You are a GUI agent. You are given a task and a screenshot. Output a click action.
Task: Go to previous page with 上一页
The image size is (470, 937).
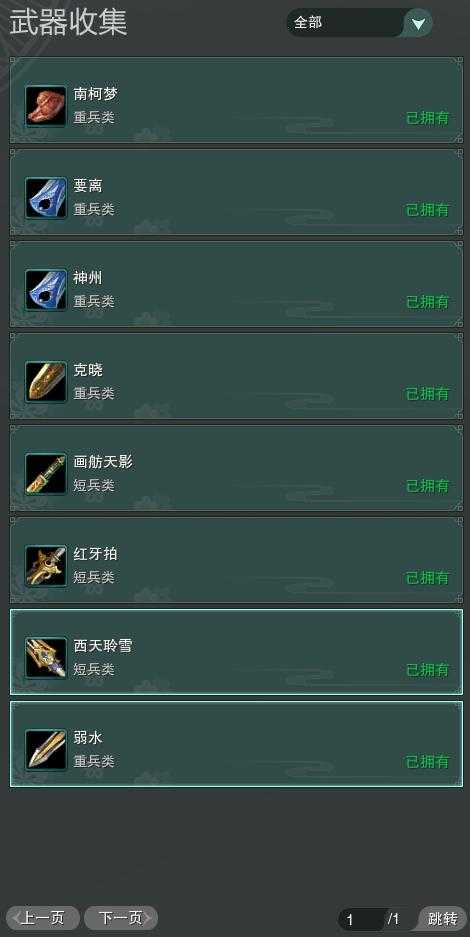pyautogui.click(x=42, y=918)
